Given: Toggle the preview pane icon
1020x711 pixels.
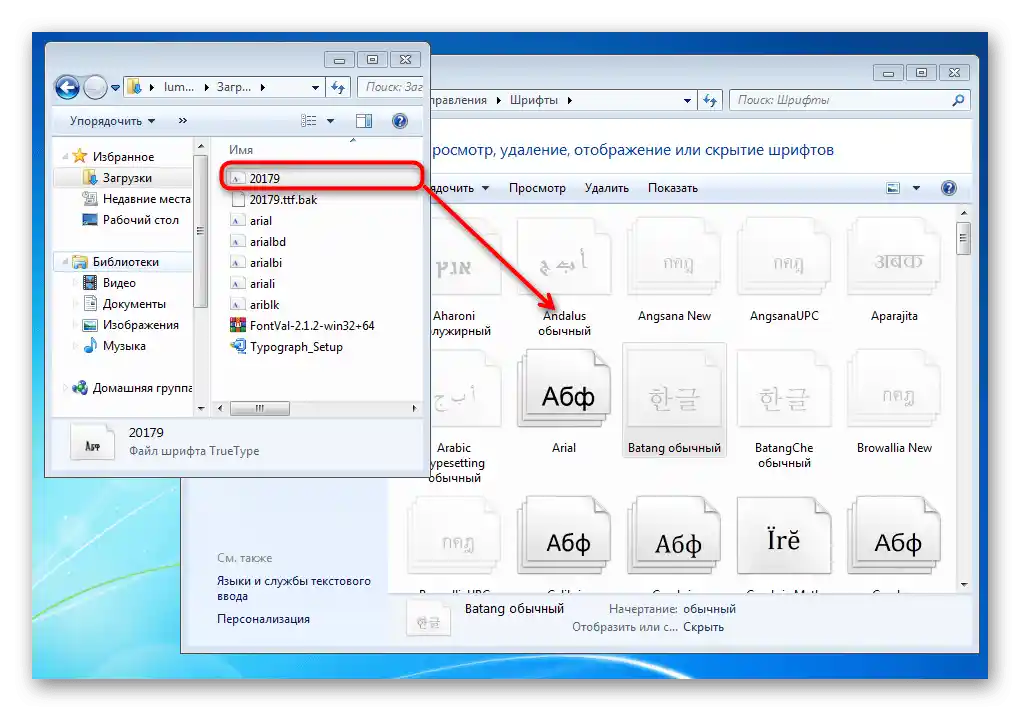Looking at the screenshot, I should coord(364,121).
